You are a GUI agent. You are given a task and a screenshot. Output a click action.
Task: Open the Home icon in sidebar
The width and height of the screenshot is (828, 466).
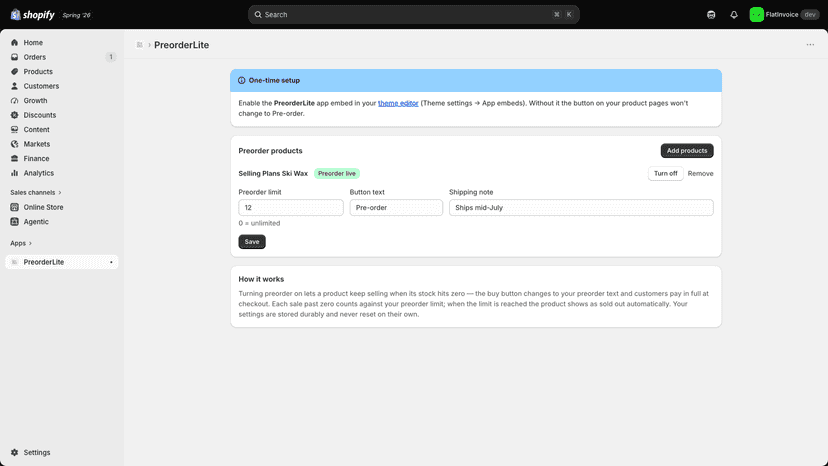point(14,42)
